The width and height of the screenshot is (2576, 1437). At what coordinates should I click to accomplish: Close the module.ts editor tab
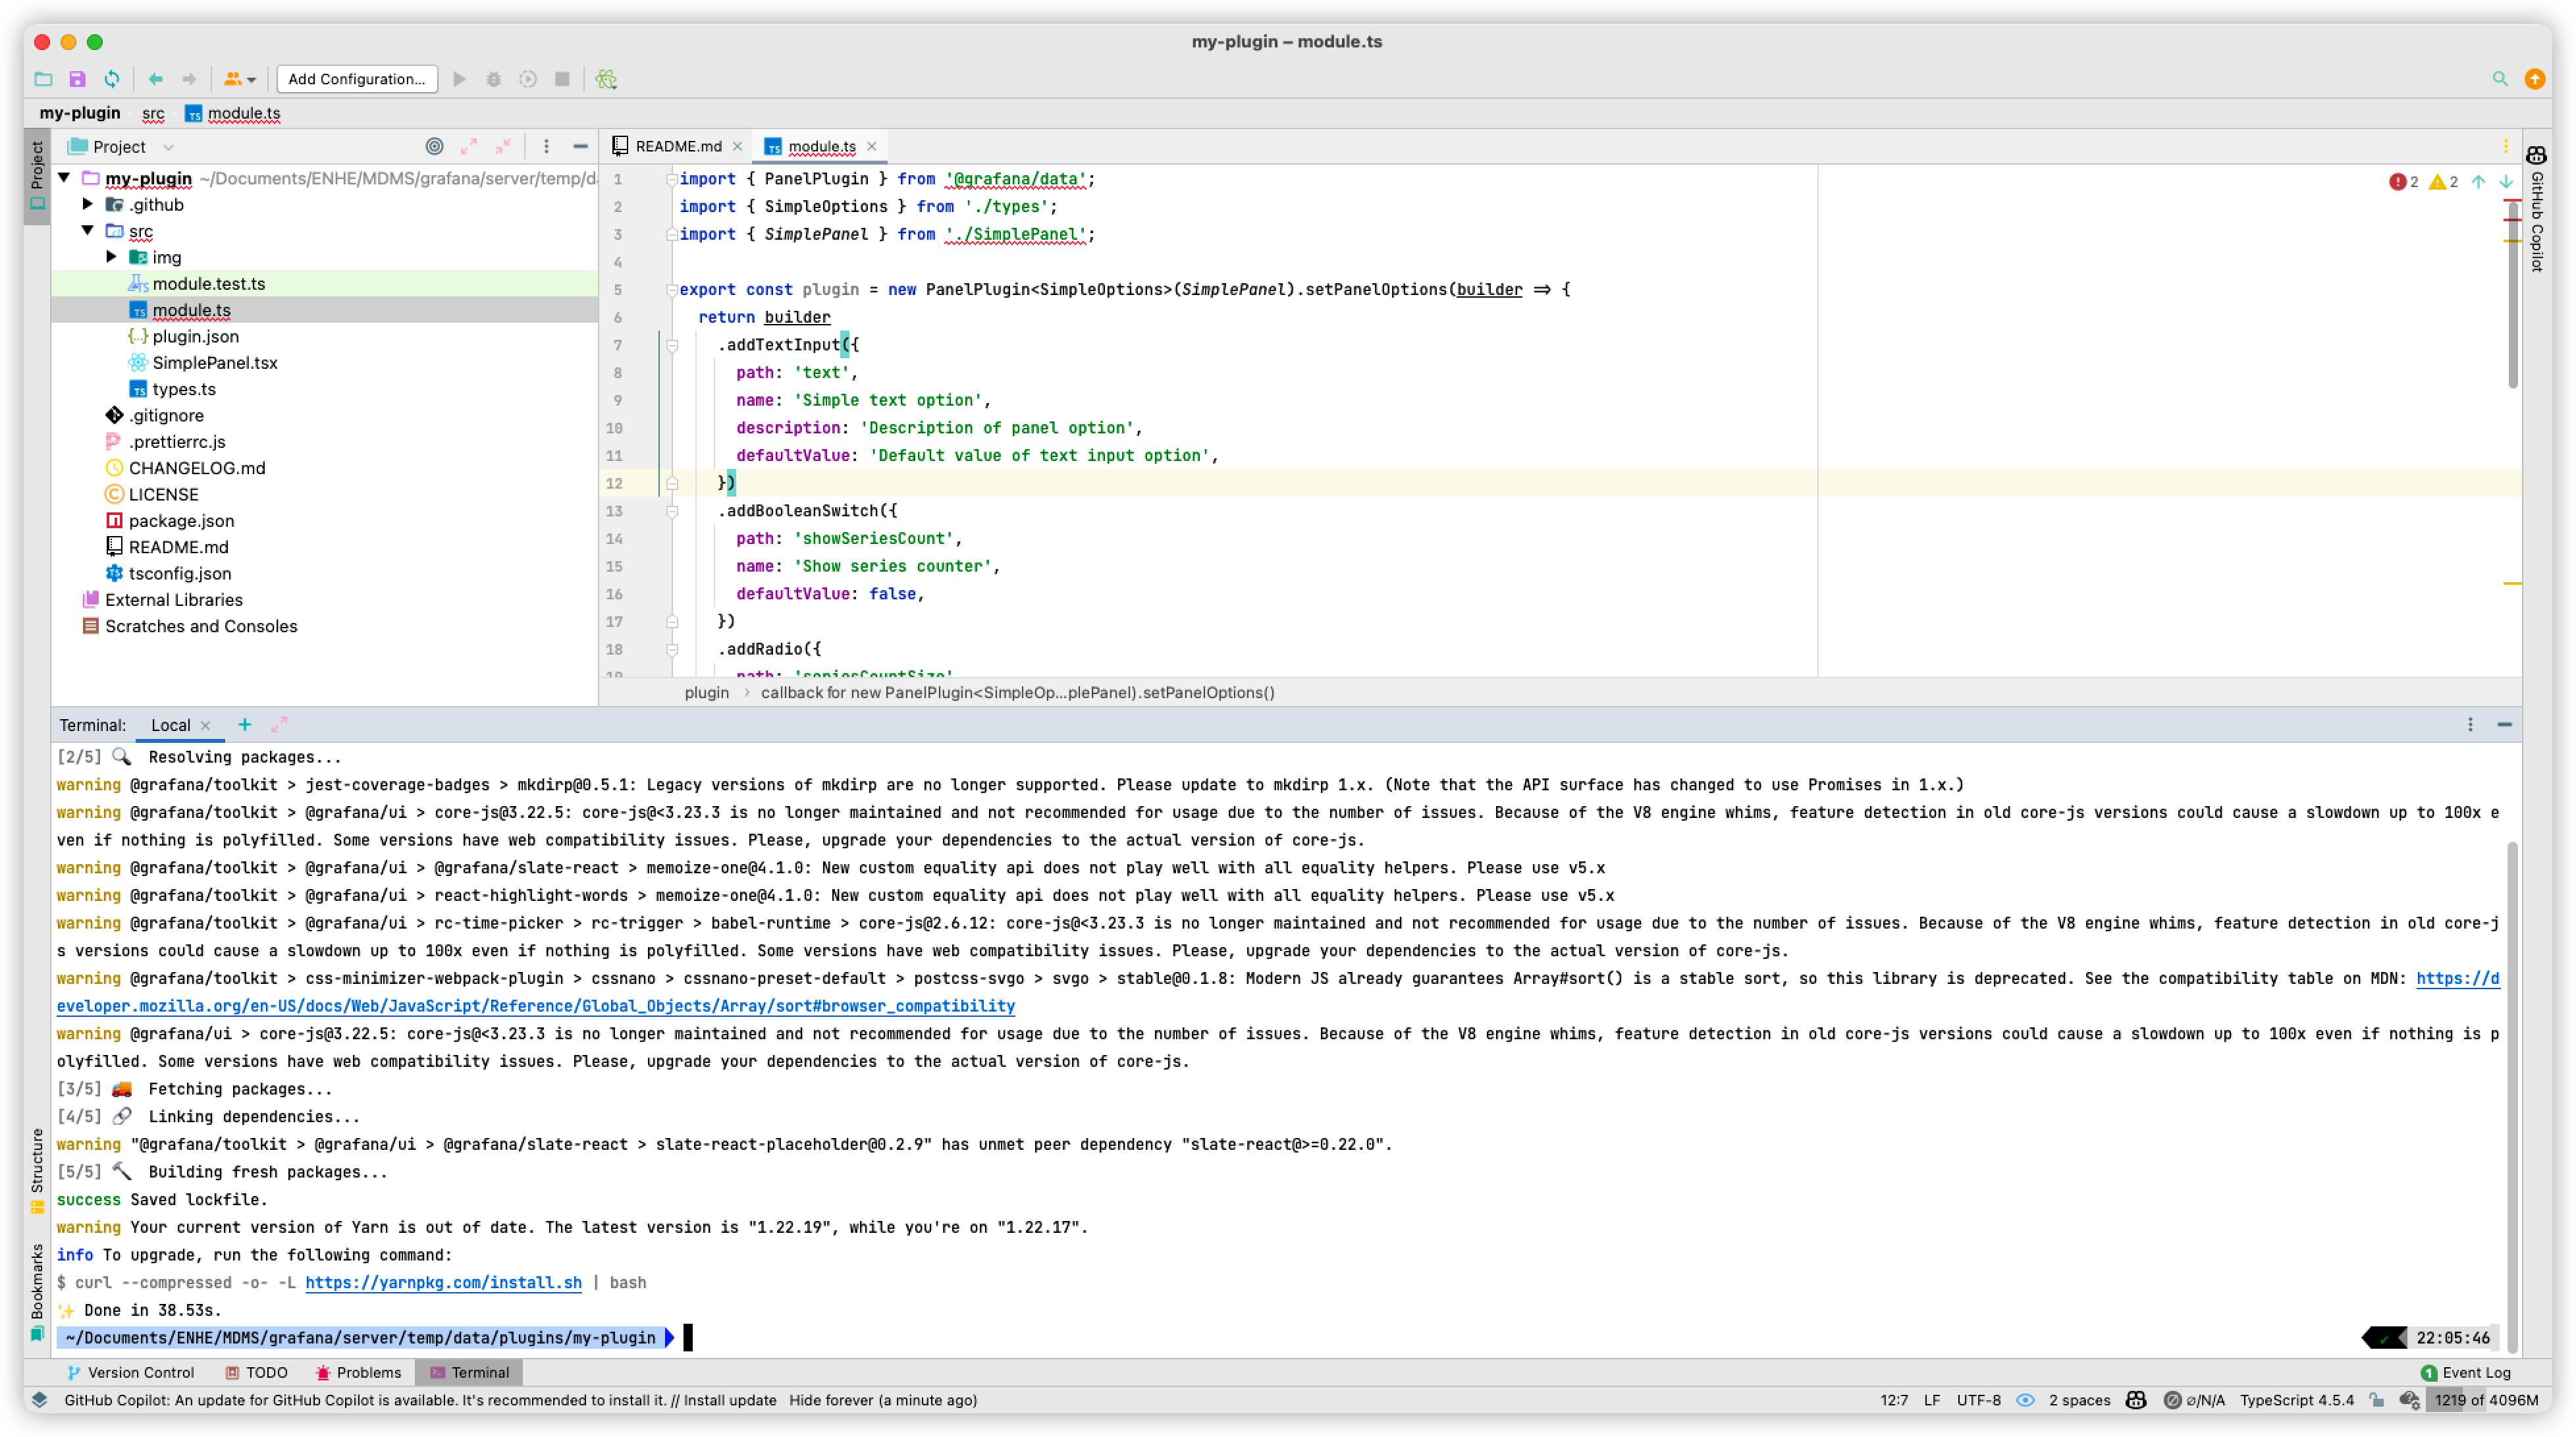pos(872,146)
